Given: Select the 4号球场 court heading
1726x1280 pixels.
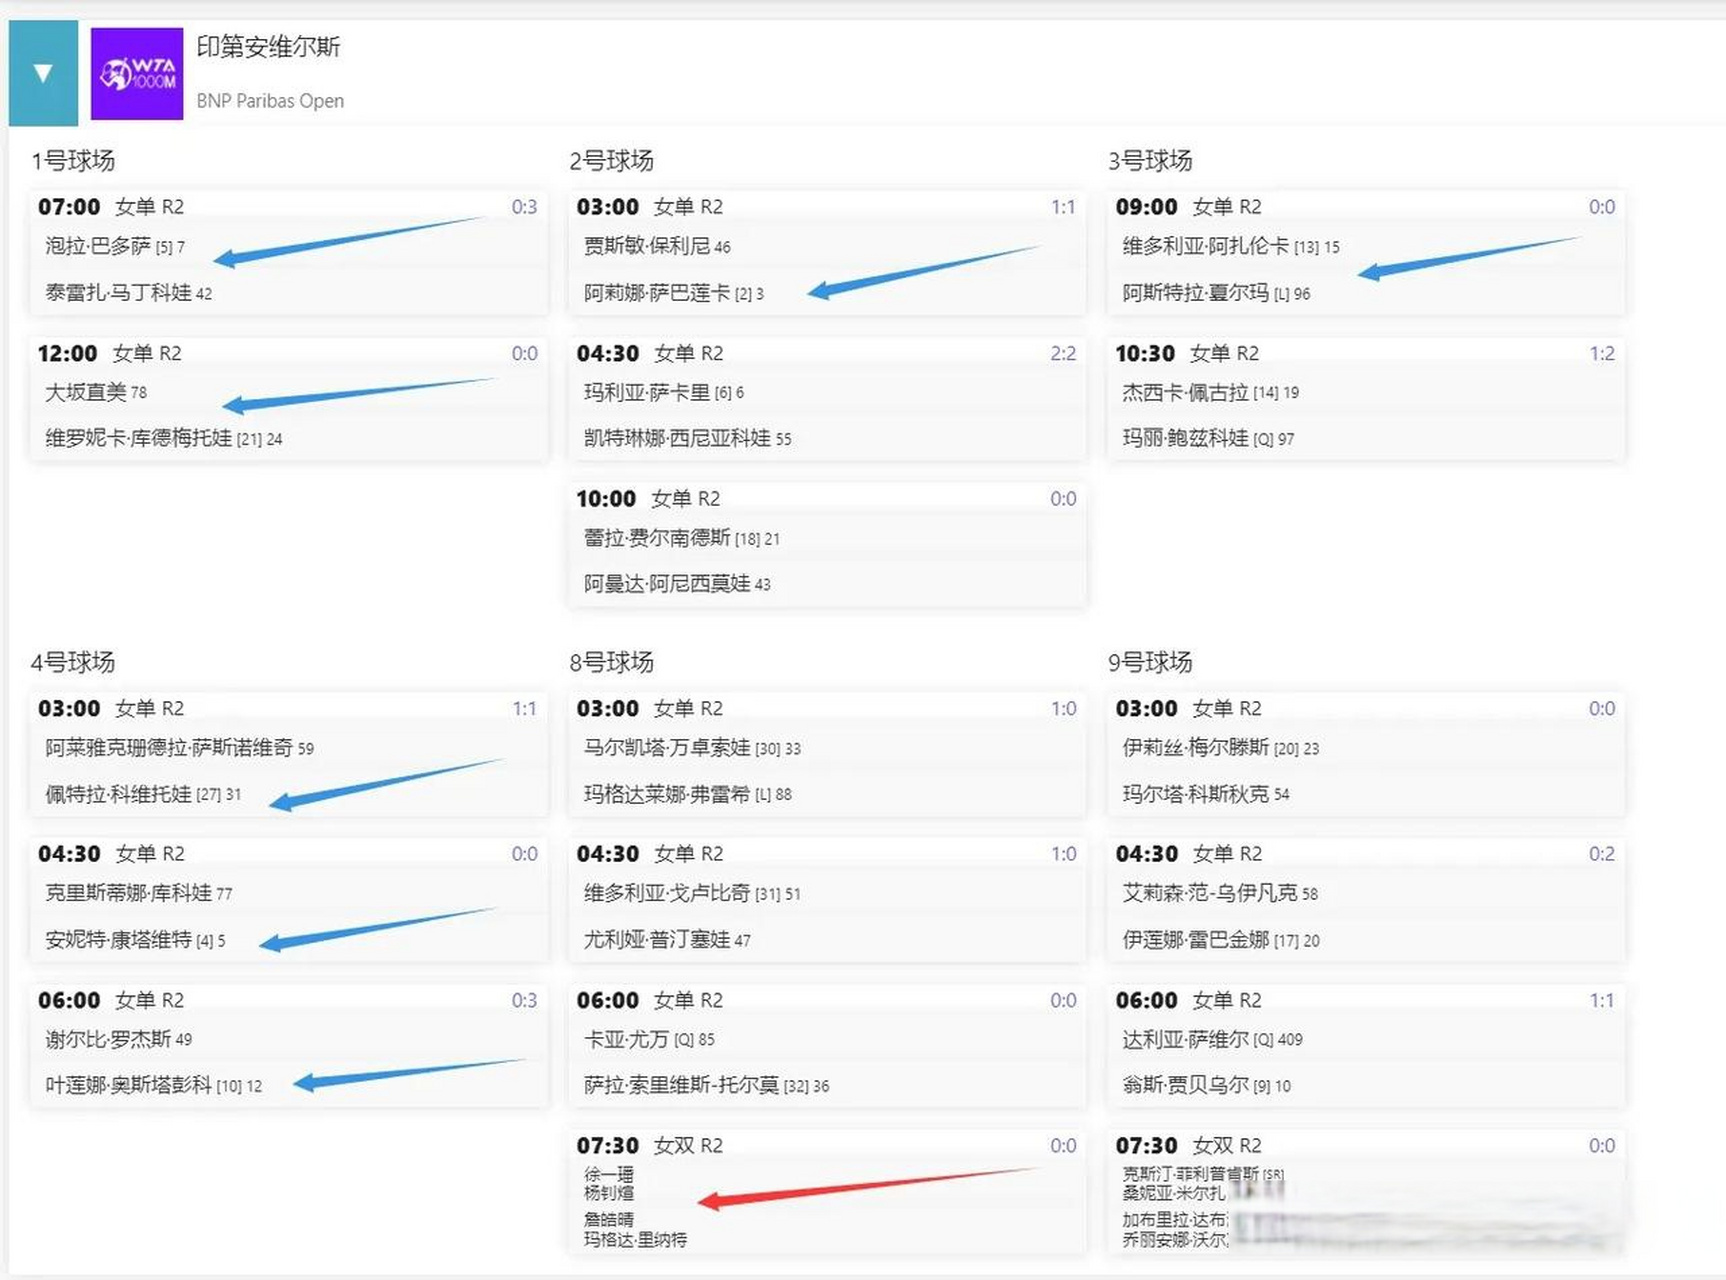Looking at the screenshot, I should click(73, 662).
